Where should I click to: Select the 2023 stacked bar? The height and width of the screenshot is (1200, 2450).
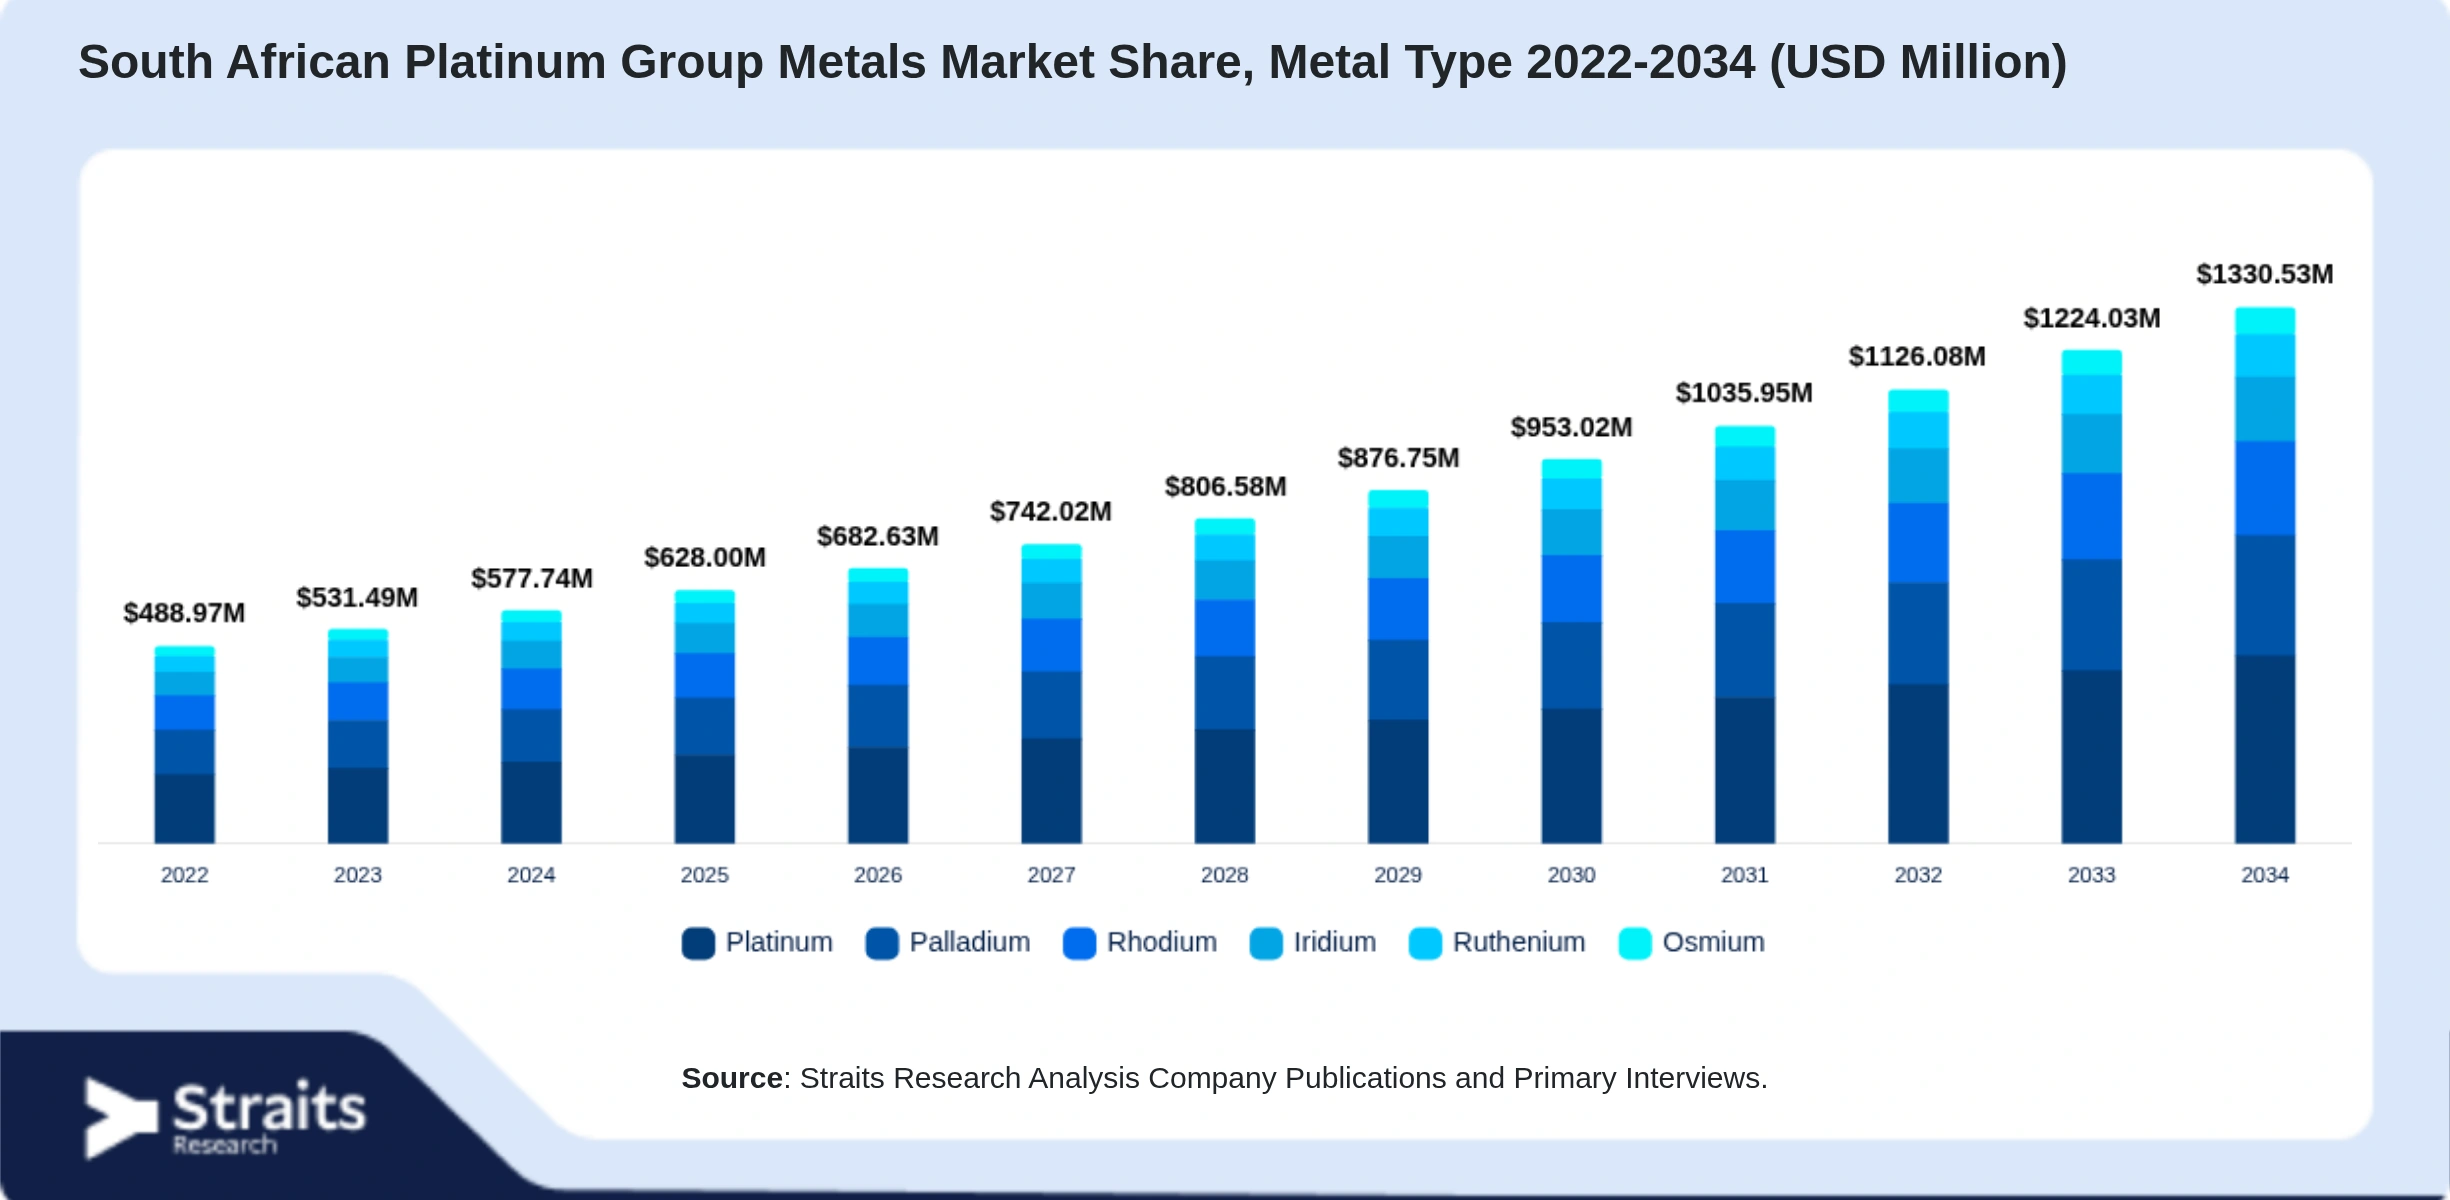(358, 736)
